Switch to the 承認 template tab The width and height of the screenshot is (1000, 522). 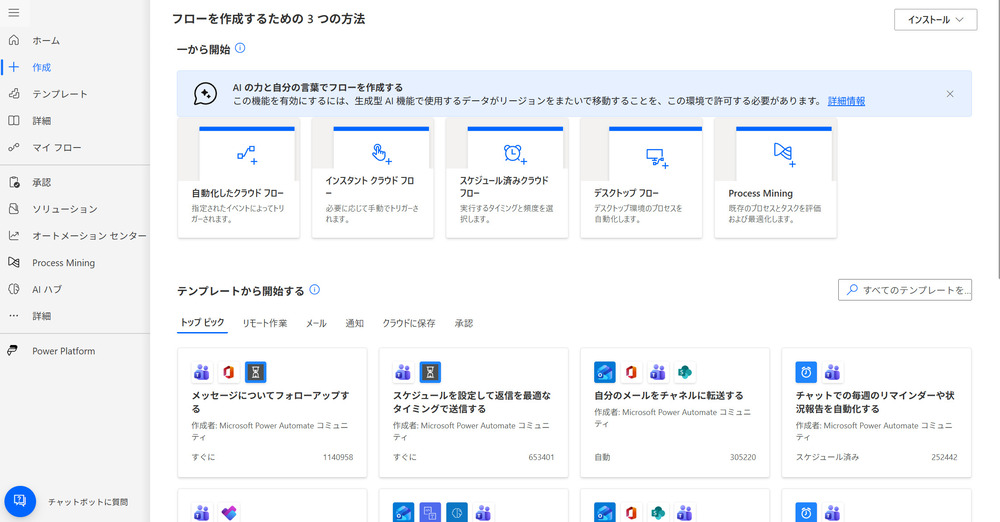464,324
